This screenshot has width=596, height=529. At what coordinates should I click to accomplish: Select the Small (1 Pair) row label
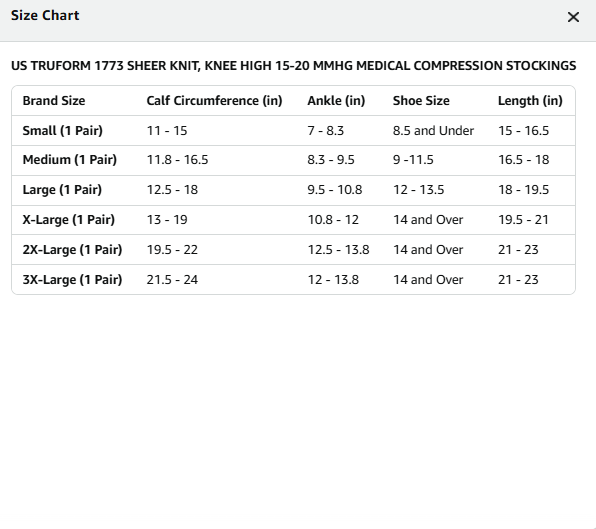(63, 131)
